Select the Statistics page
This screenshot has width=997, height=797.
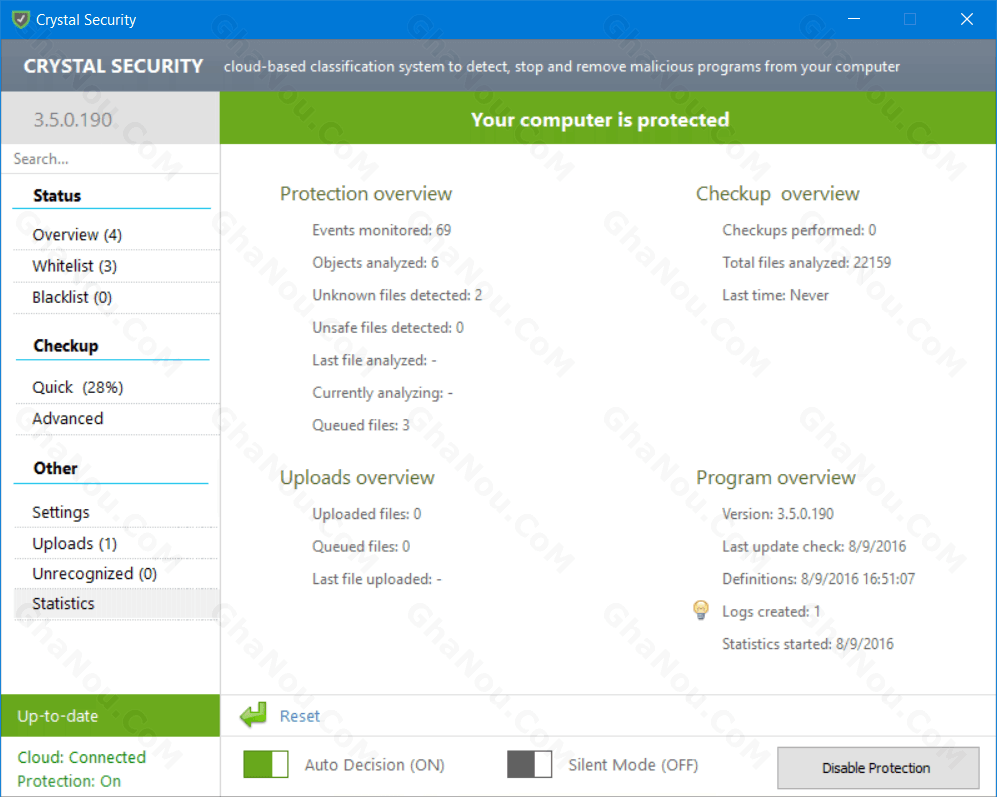coord(116,604)
